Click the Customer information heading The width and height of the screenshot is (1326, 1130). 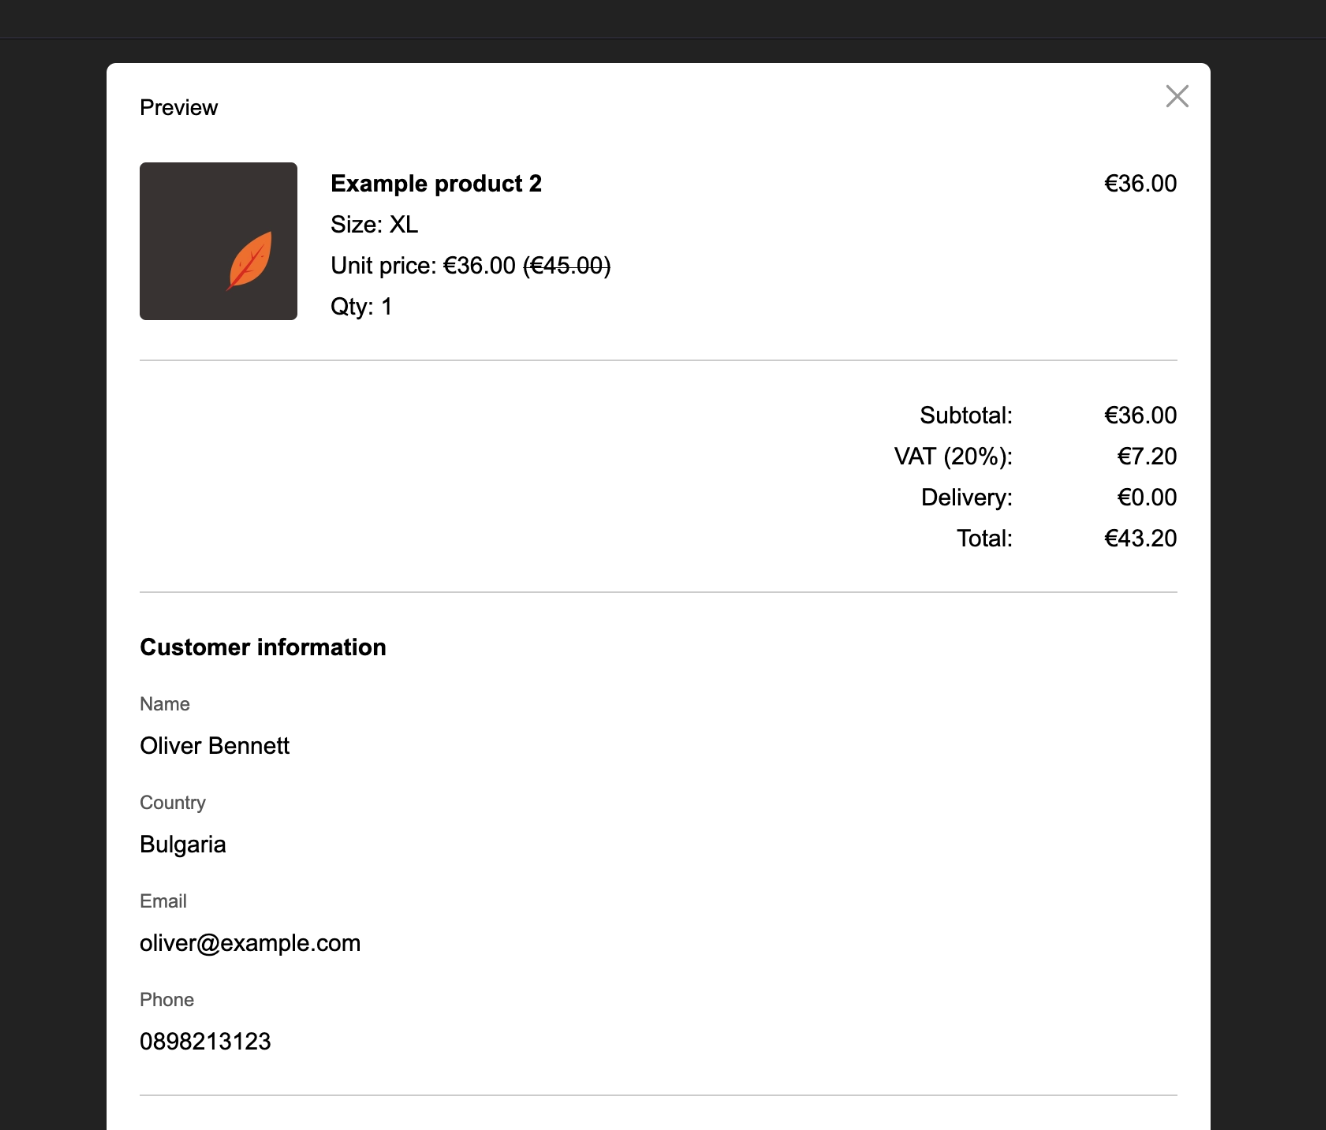click(x=263, y=648)
